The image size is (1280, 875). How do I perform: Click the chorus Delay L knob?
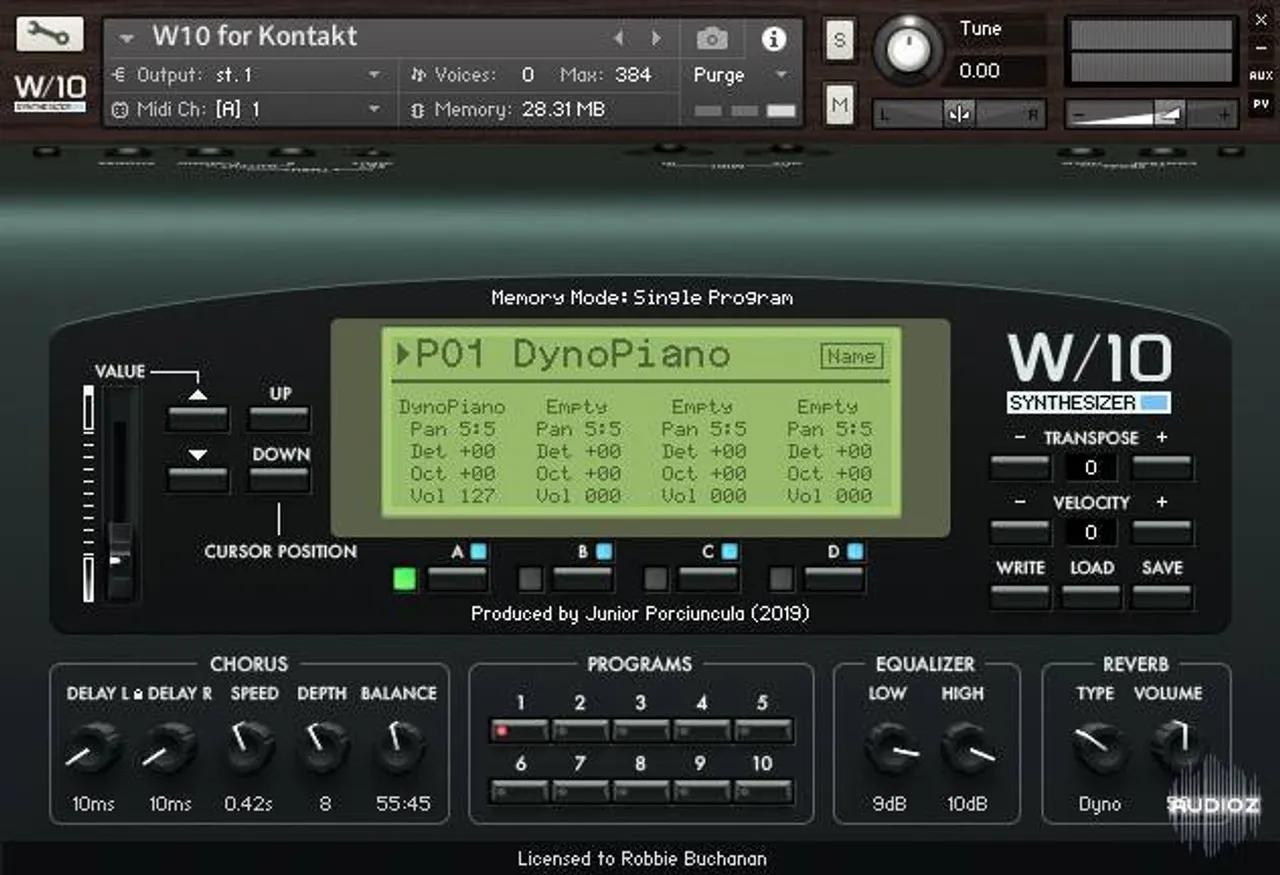pos(93,746)
